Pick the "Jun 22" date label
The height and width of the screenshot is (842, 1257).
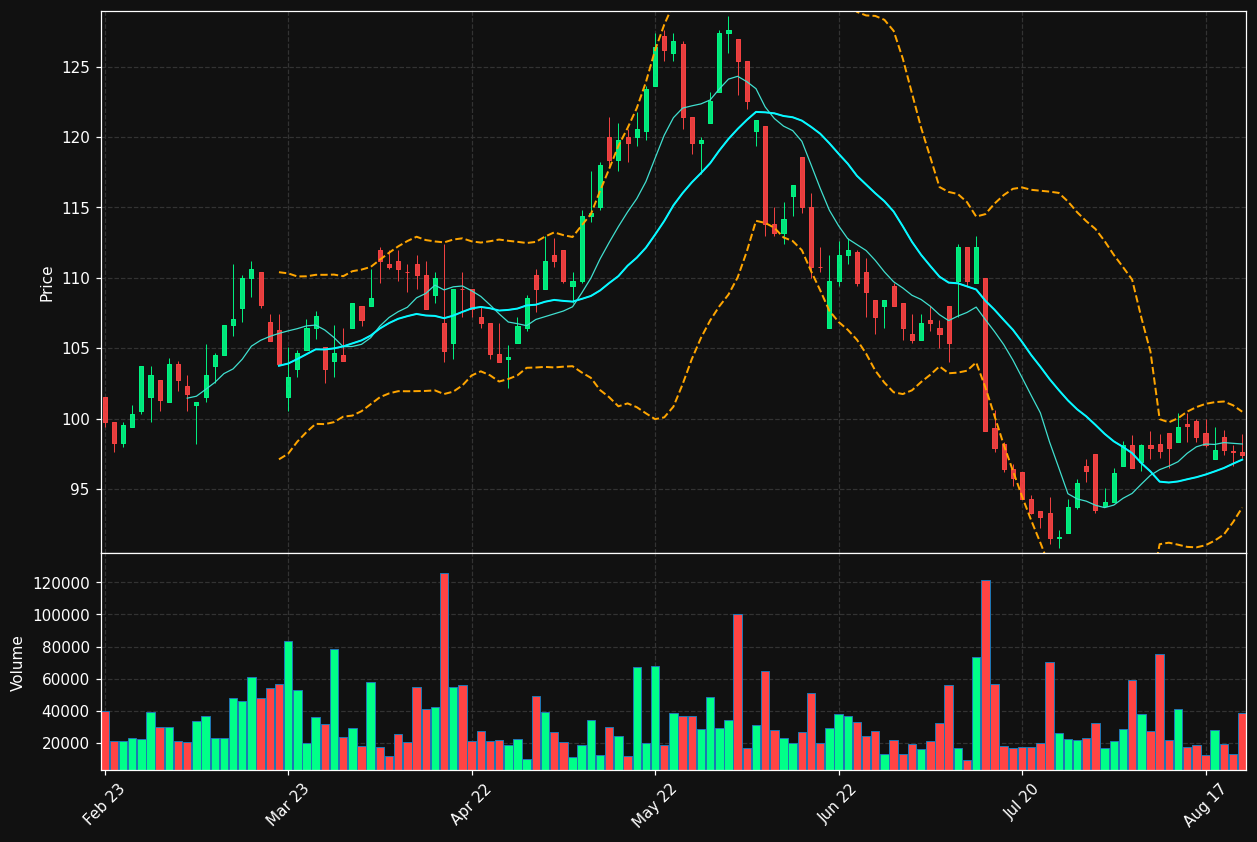(x=838, y=805)
